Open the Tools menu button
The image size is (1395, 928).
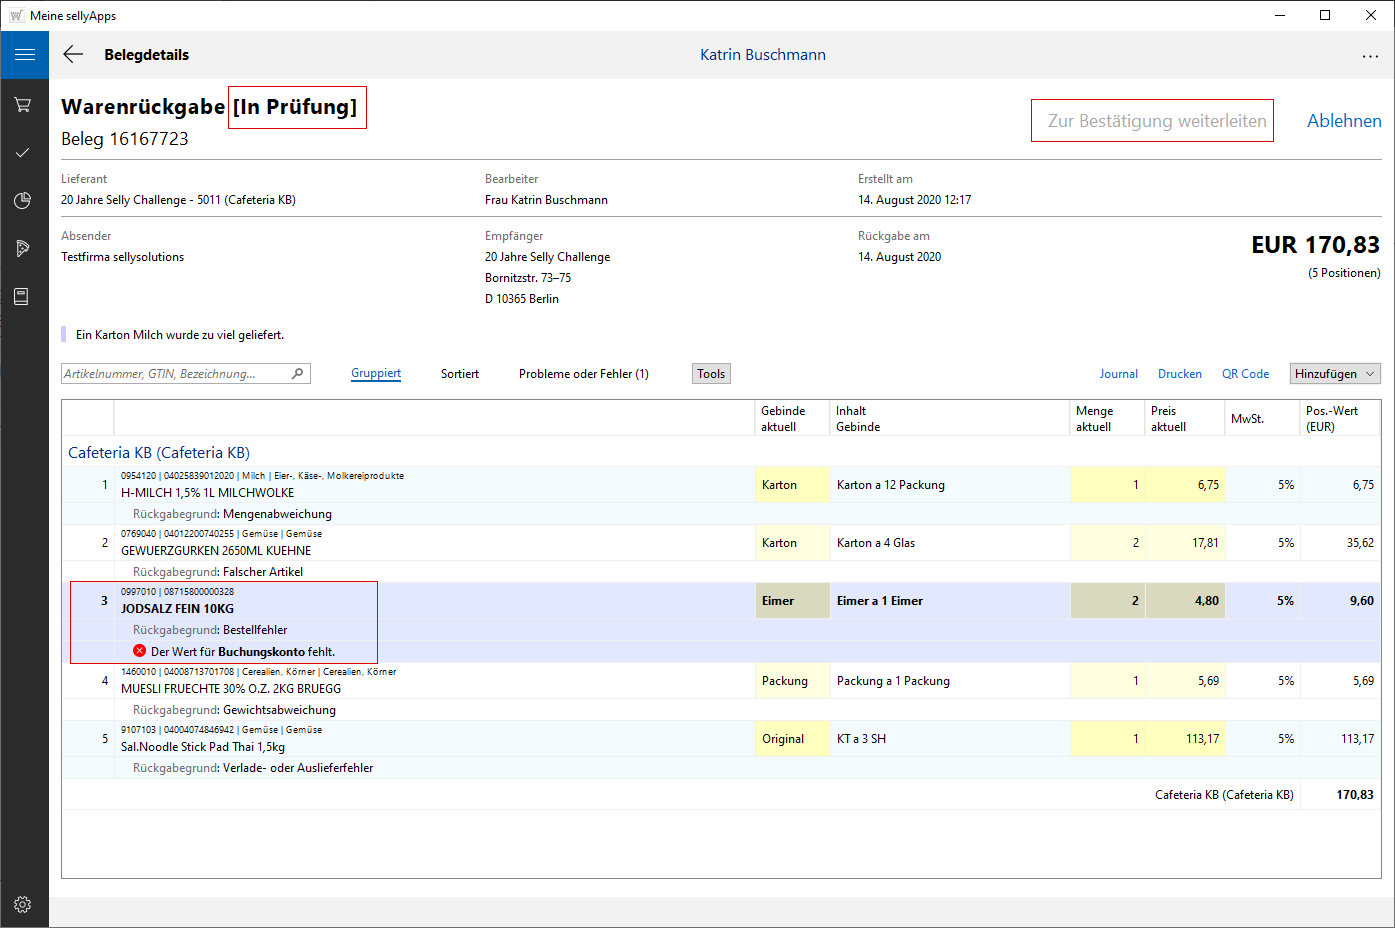pos(711,374)
